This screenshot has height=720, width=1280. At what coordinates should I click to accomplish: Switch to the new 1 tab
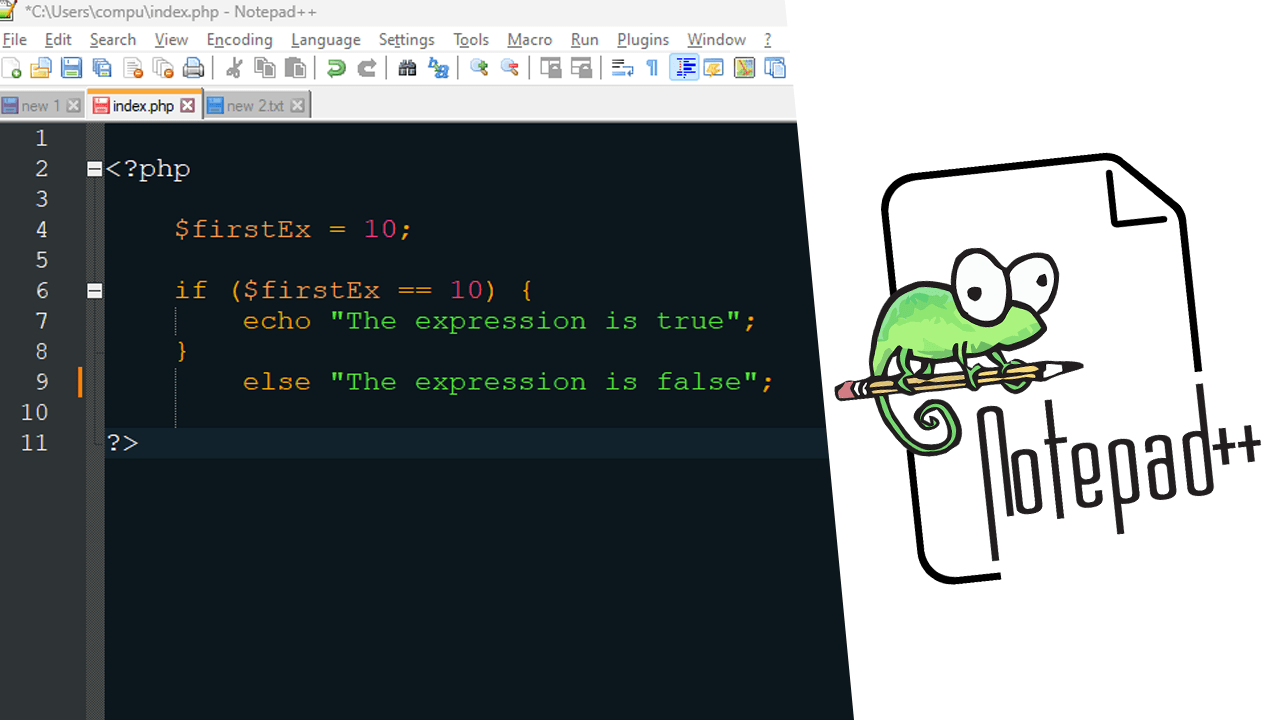point(42,106)
